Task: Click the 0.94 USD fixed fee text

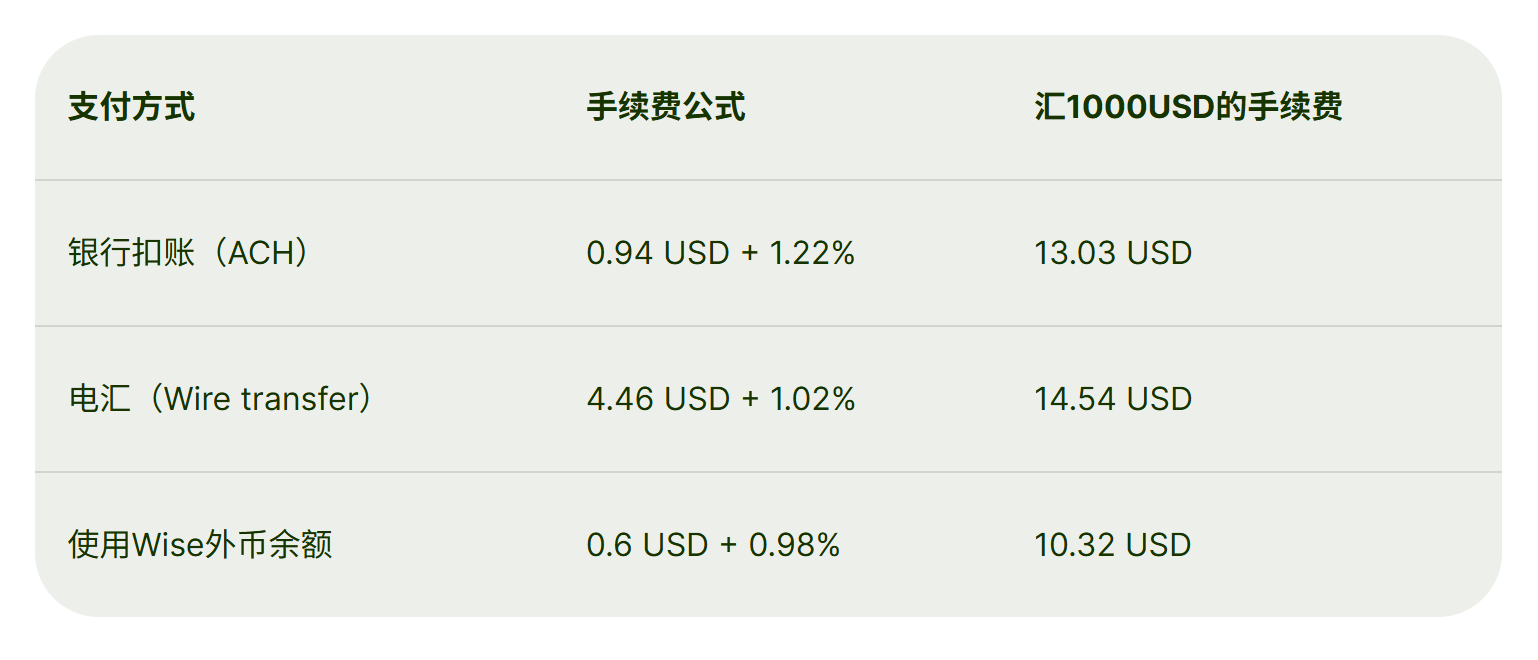Action: (658, 253)
